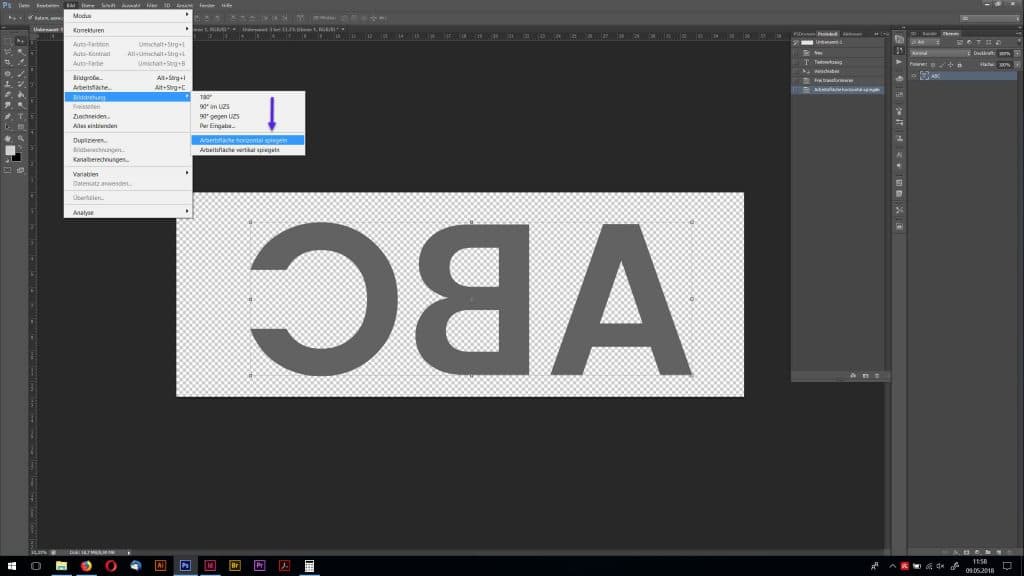1024x576 pixels.
Task: Click the foreground color swatch
Action: (x=10, y=151)
